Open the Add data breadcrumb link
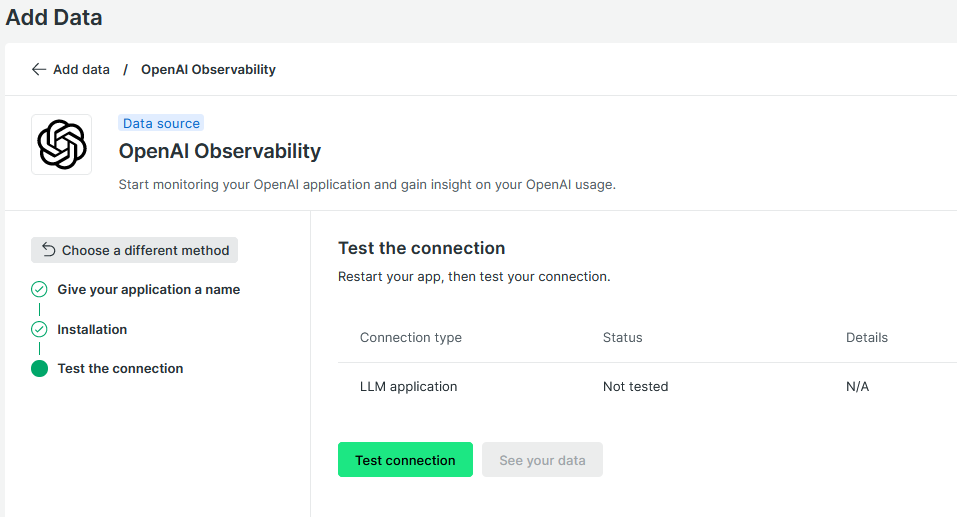957x517 pixels. [x=81, y=70]
